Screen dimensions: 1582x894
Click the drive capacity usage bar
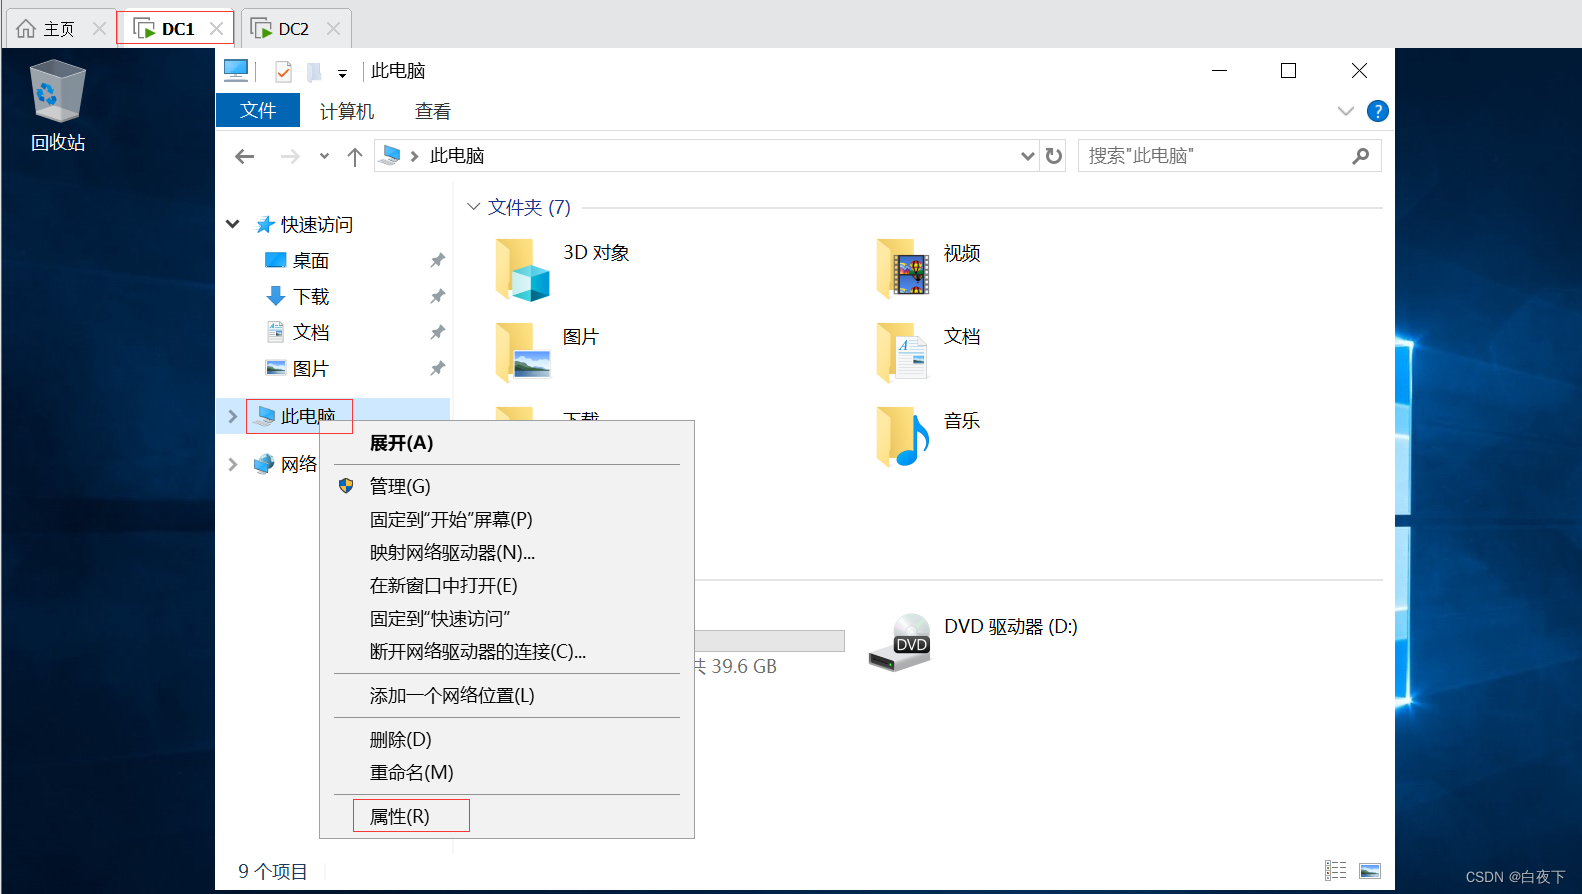point(770,641)
